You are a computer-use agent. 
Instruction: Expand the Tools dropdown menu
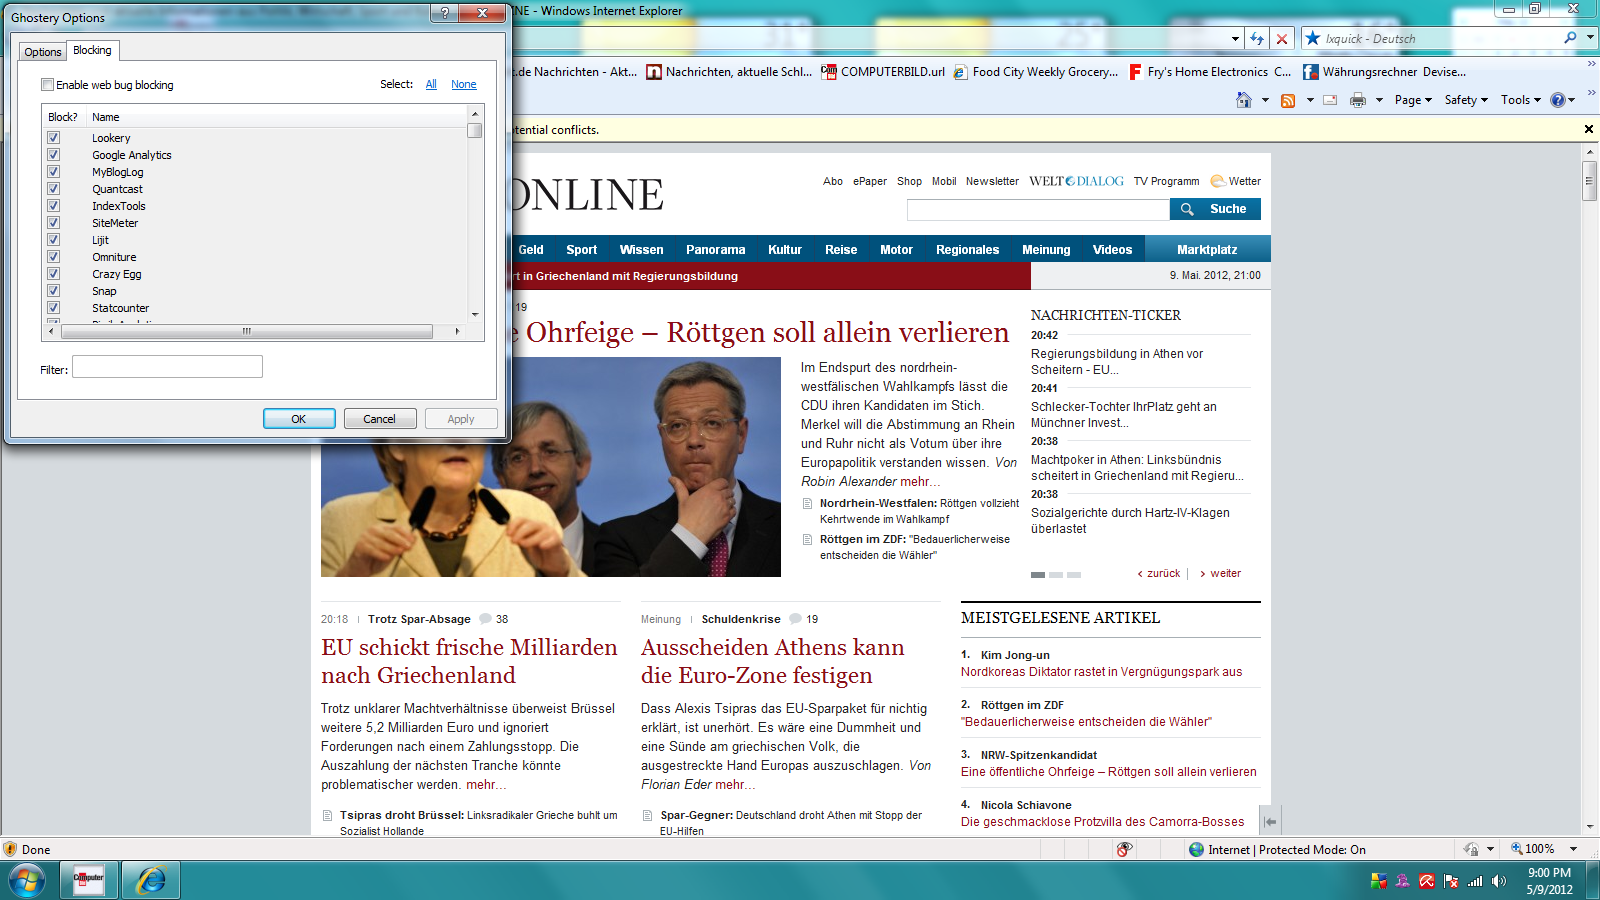(1520, 100)
